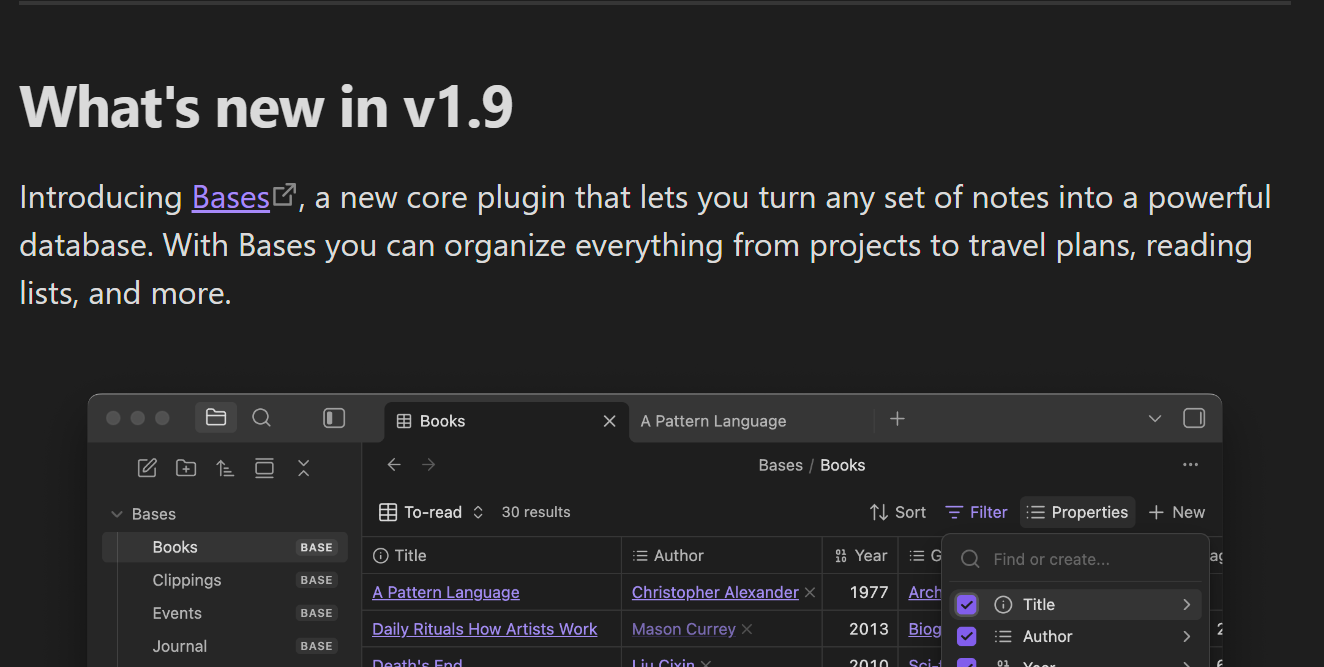Collapse all folders icon
1324x667 pixels.
(304, 468)
